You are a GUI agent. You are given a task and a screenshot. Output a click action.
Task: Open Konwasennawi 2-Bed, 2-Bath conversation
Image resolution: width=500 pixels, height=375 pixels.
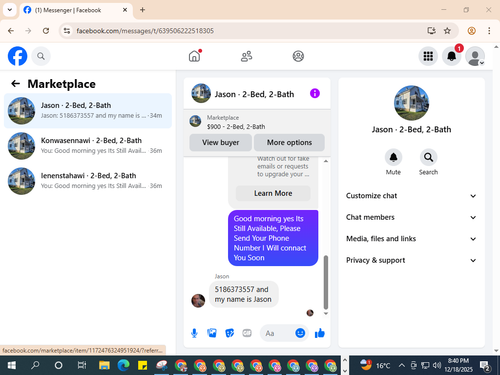88,146
